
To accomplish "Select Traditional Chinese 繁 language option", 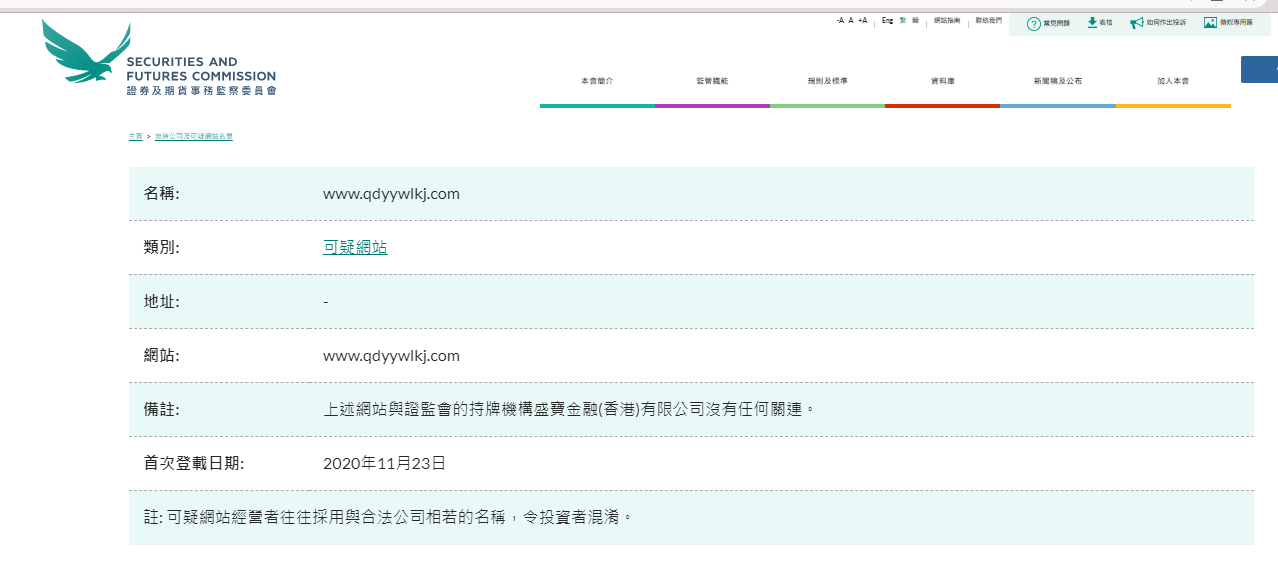I will [x=903, y=20].
